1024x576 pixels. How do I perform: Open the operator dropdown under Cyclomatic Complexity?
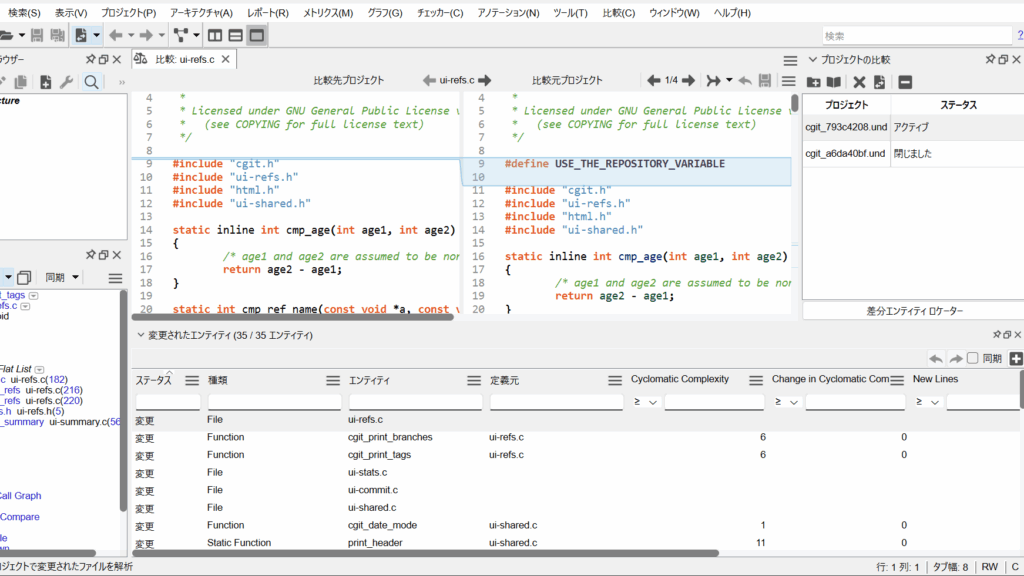tap(645, 402)
